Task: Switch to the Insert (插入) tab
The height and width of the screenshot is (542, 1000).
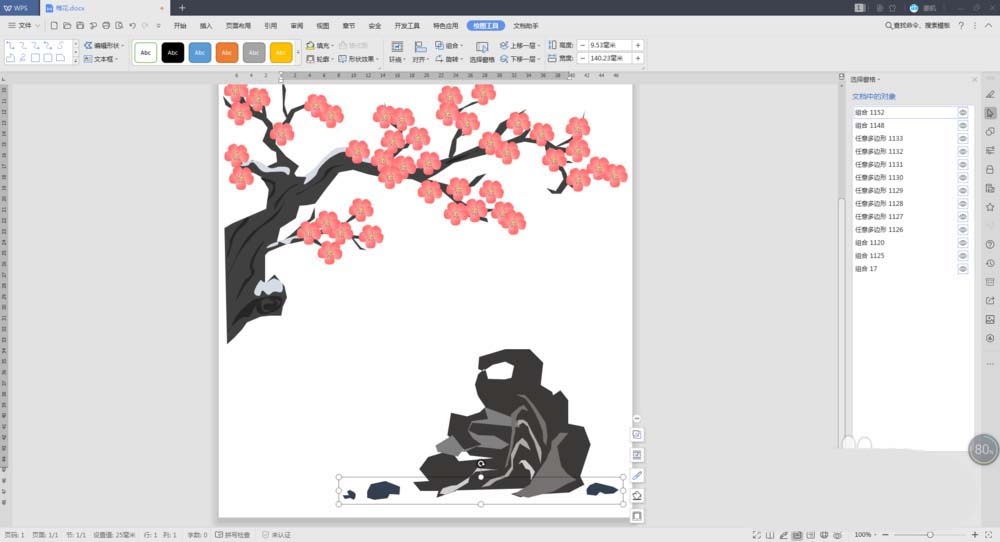Action: tap(206, 26)
